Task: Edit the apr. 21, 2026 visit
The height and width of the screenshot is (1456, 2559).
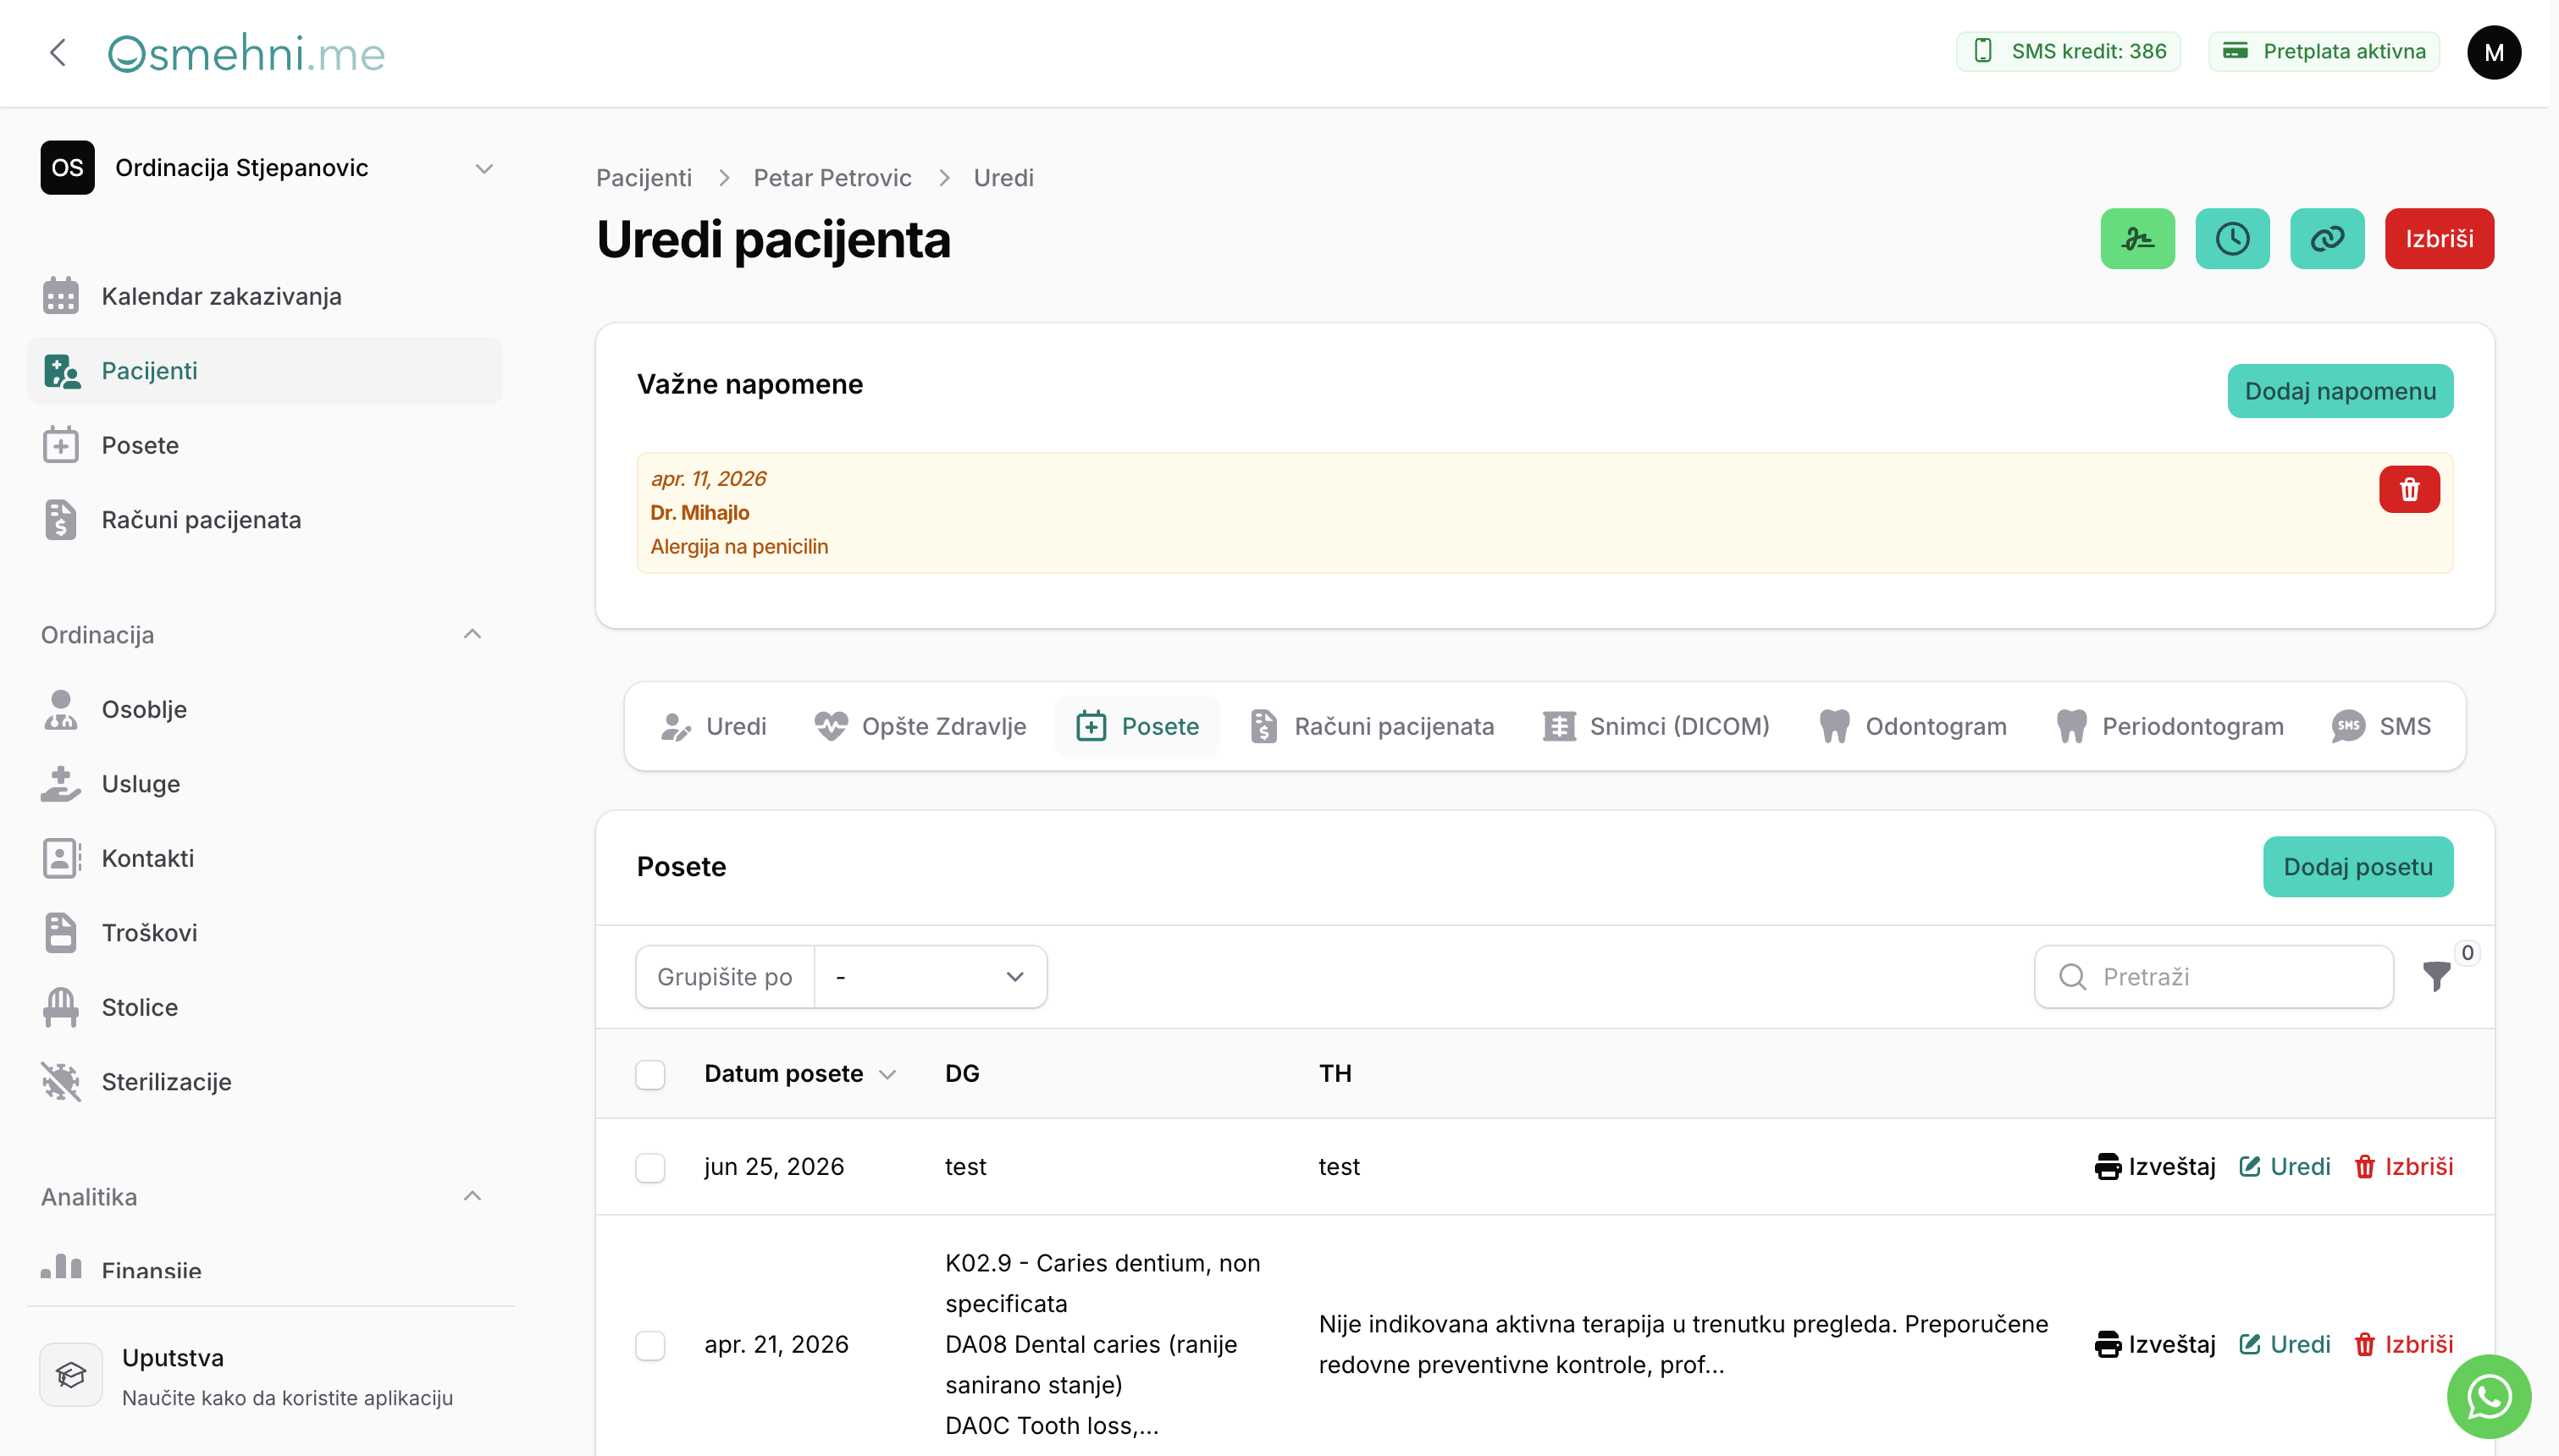Action: point(2284,1344)
